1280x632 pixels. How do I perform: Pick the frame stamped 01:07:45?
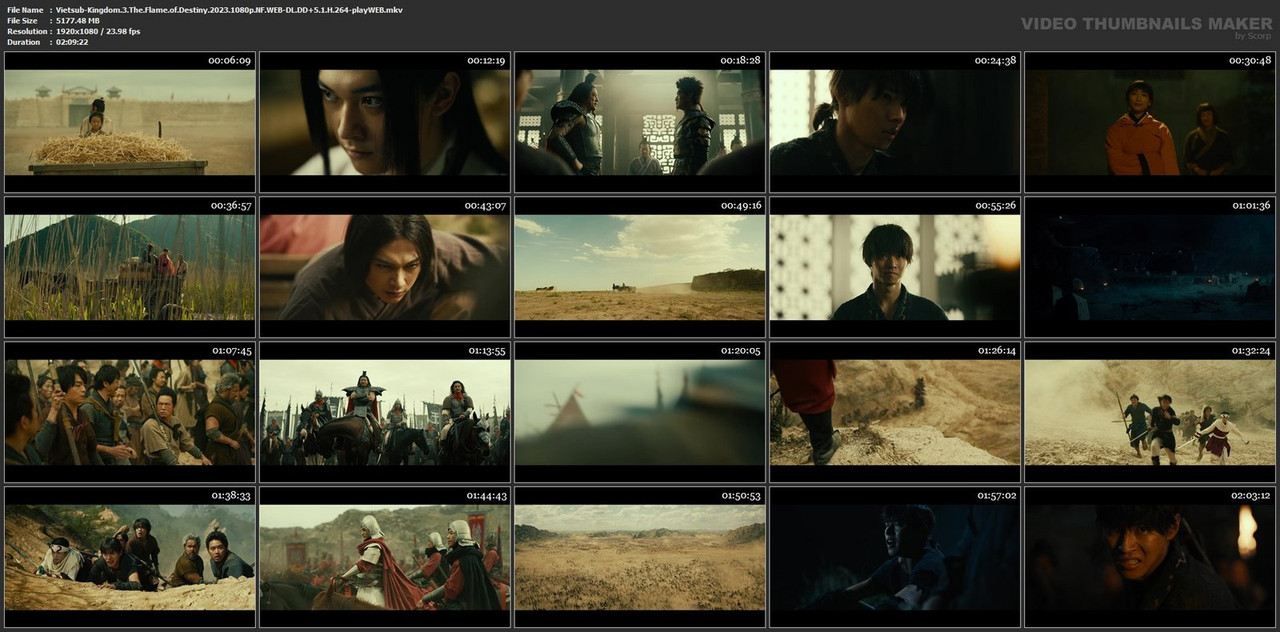click(x=130, y=412)
